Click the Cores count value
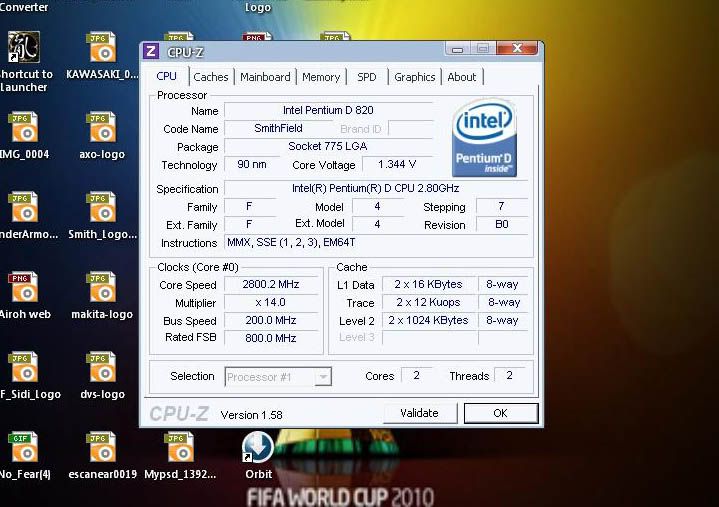The height and width of the screenshot is (507, 719). [x=416, y=375]
